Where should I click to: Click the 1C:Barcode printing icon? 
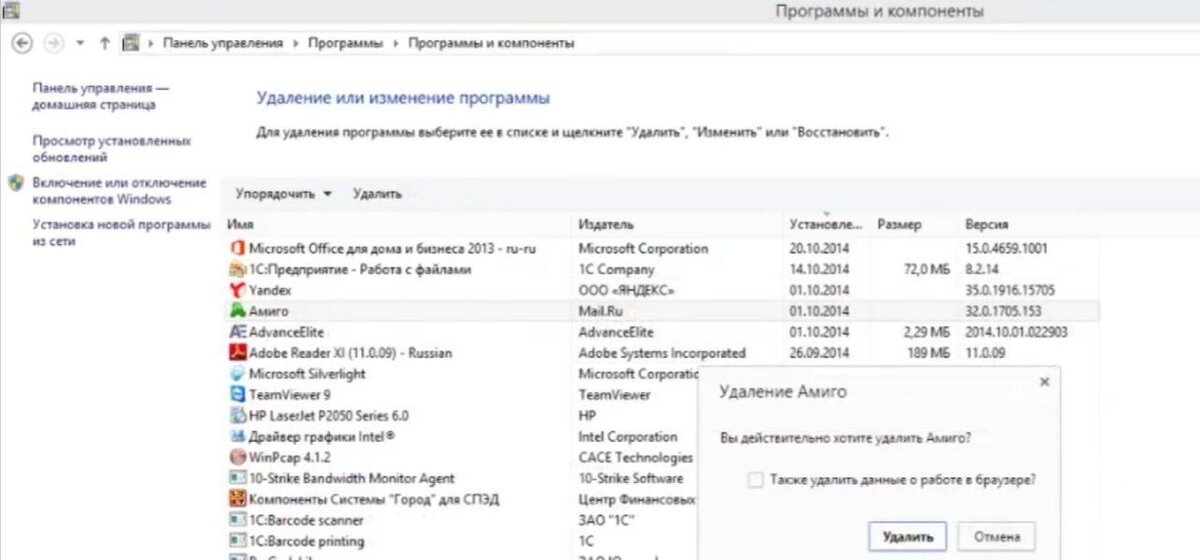[x=238, y=541]
